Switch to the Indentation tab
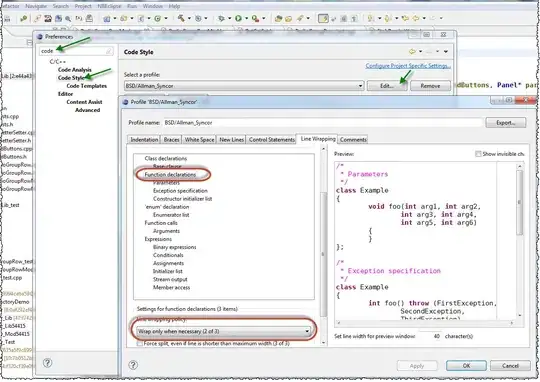The height and width of the screenshot is (382, 540). 144,140
